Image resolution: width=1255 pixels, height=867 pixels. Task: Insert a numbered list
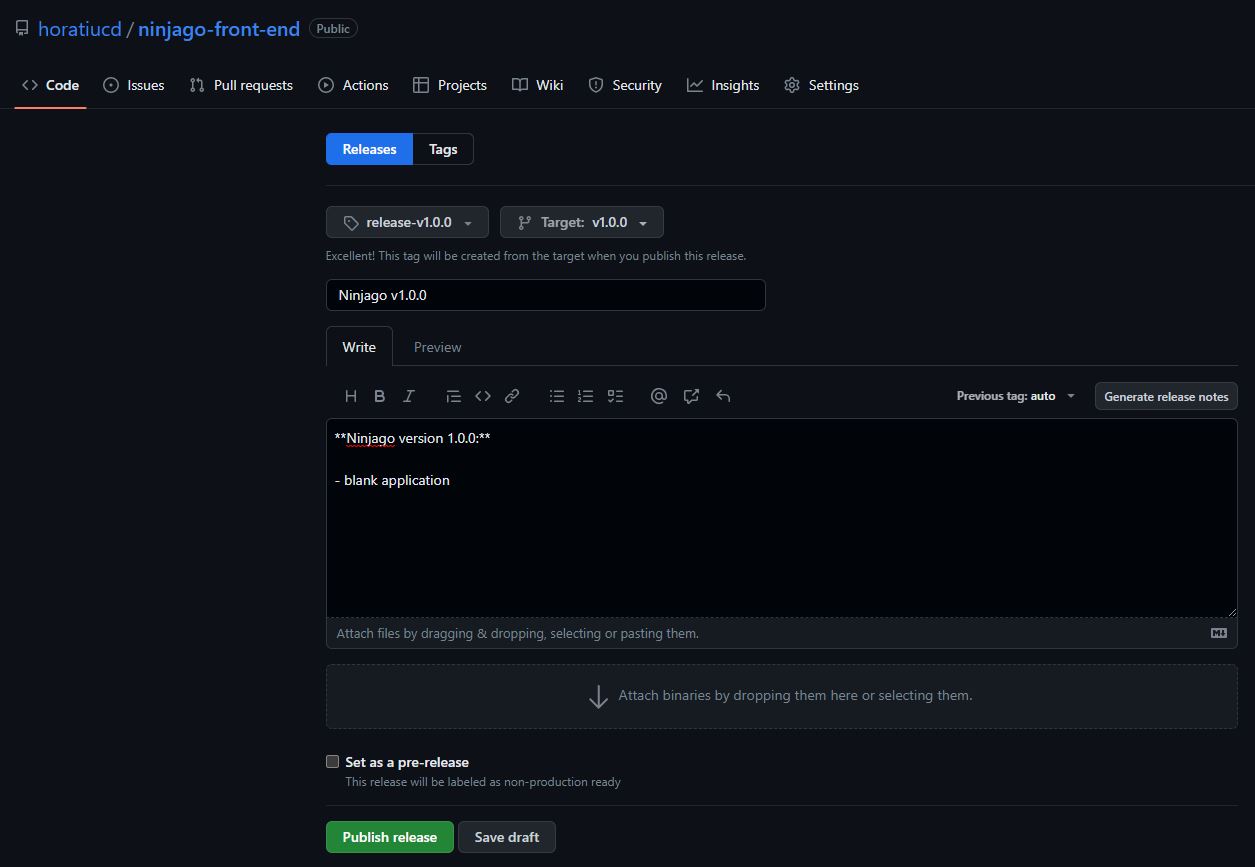(586, 396)
